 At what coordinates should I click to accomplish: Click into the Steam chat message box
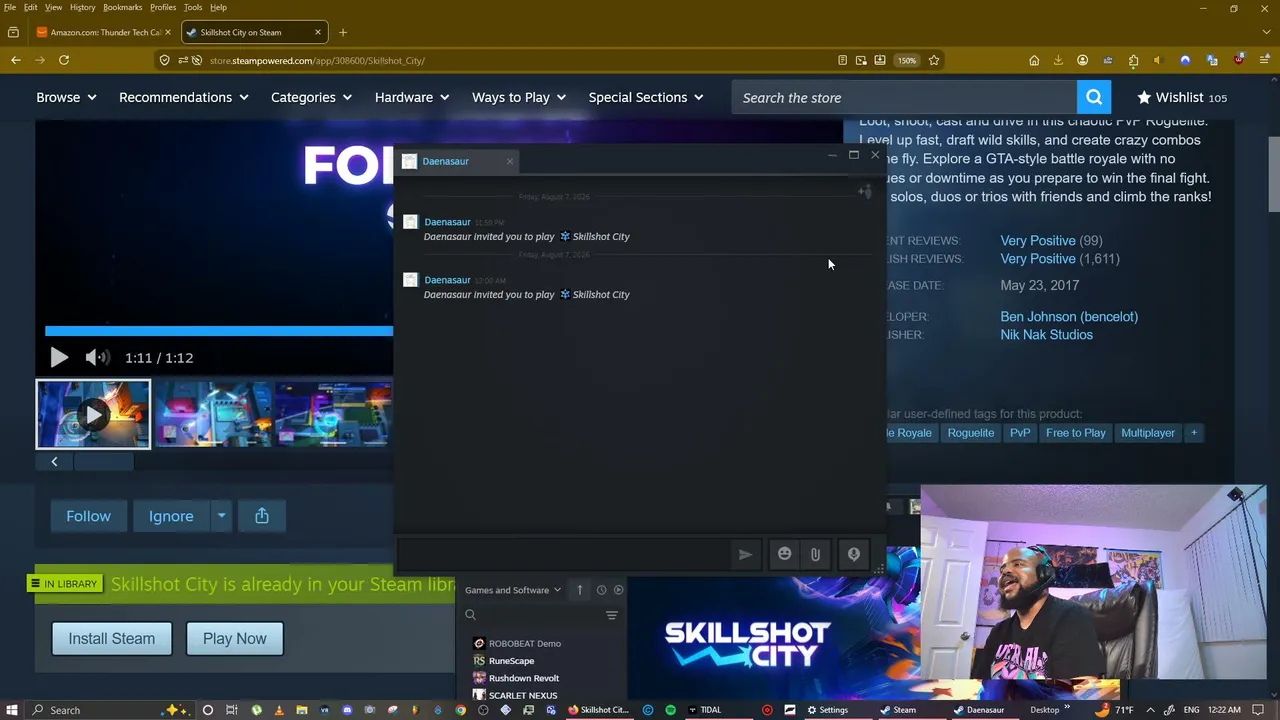pyautogui.click(x=565, y=554)
